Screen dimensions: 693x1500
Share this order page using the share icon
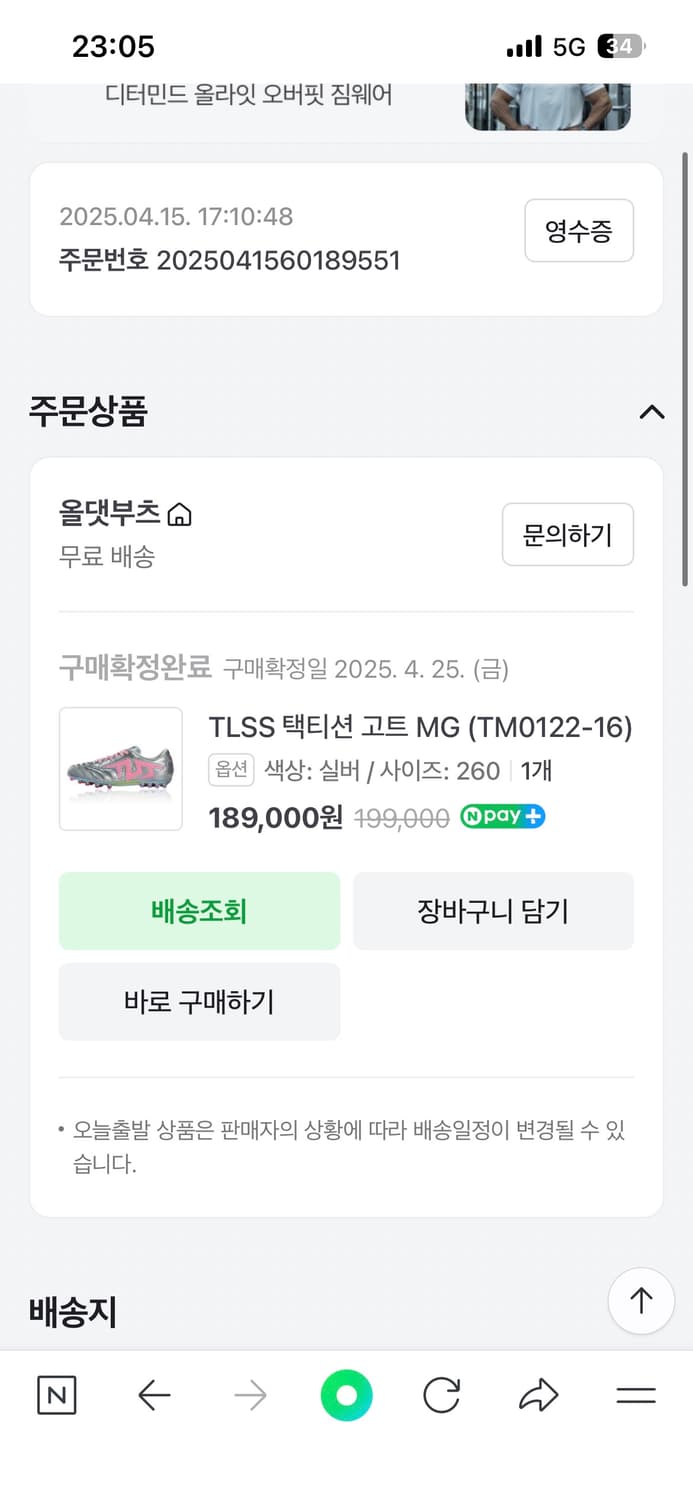[537, 1393]
